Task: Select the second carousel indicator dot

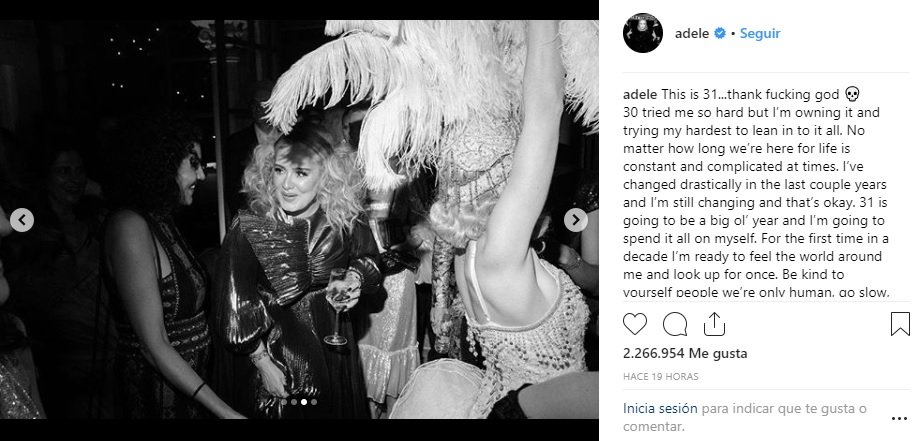Action: pyautogui.click(x=294, y=402)
